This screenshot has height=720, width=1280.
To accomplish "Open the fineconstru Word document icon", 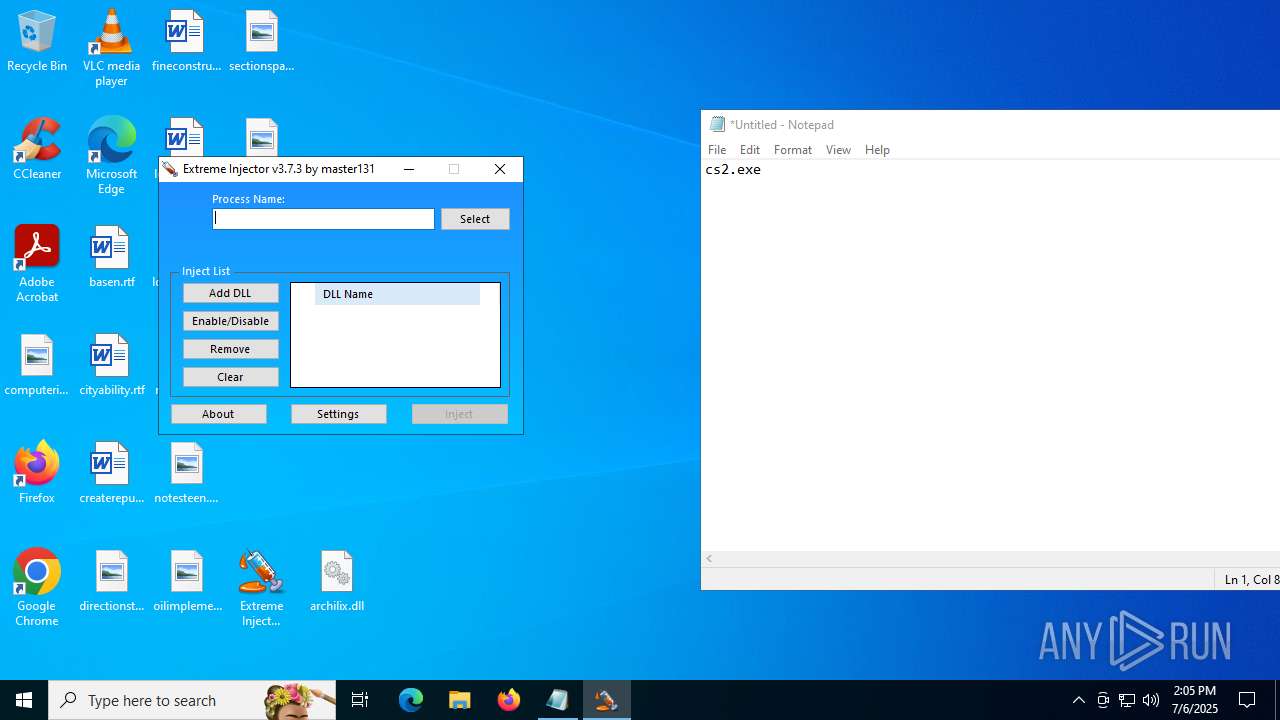I will 186,42.
